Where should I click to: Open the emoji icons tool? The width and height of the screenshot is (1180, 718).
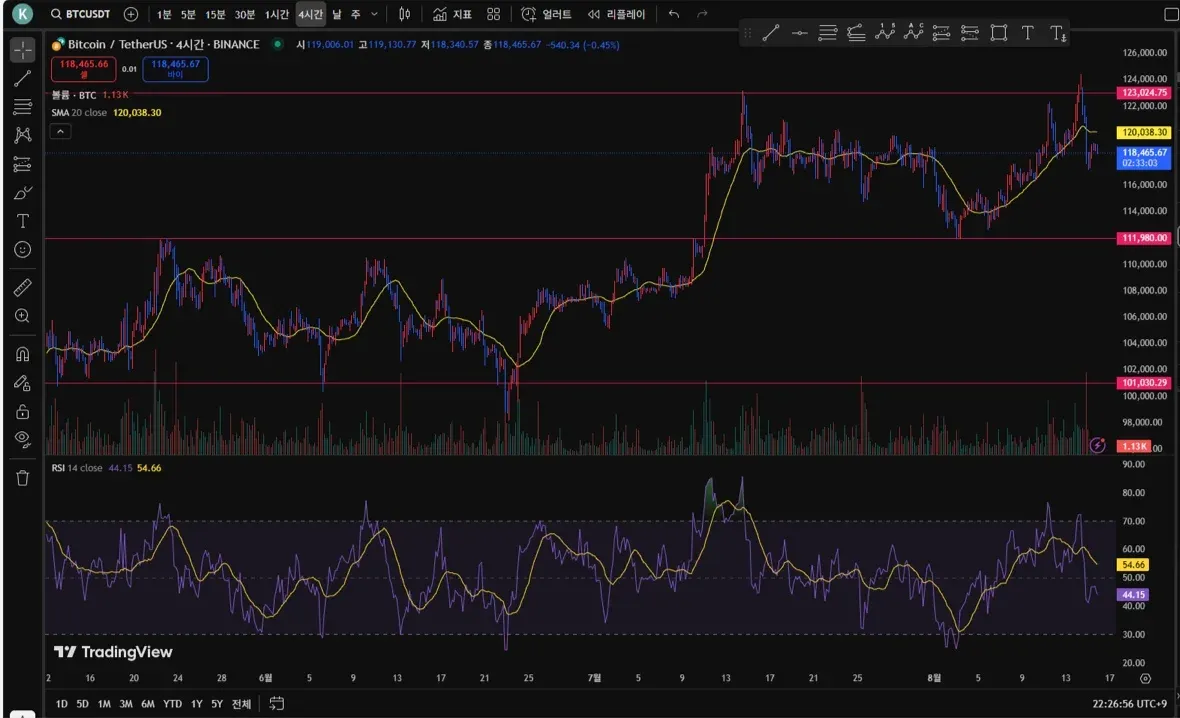pyautogui.click(x=22, y=249)
